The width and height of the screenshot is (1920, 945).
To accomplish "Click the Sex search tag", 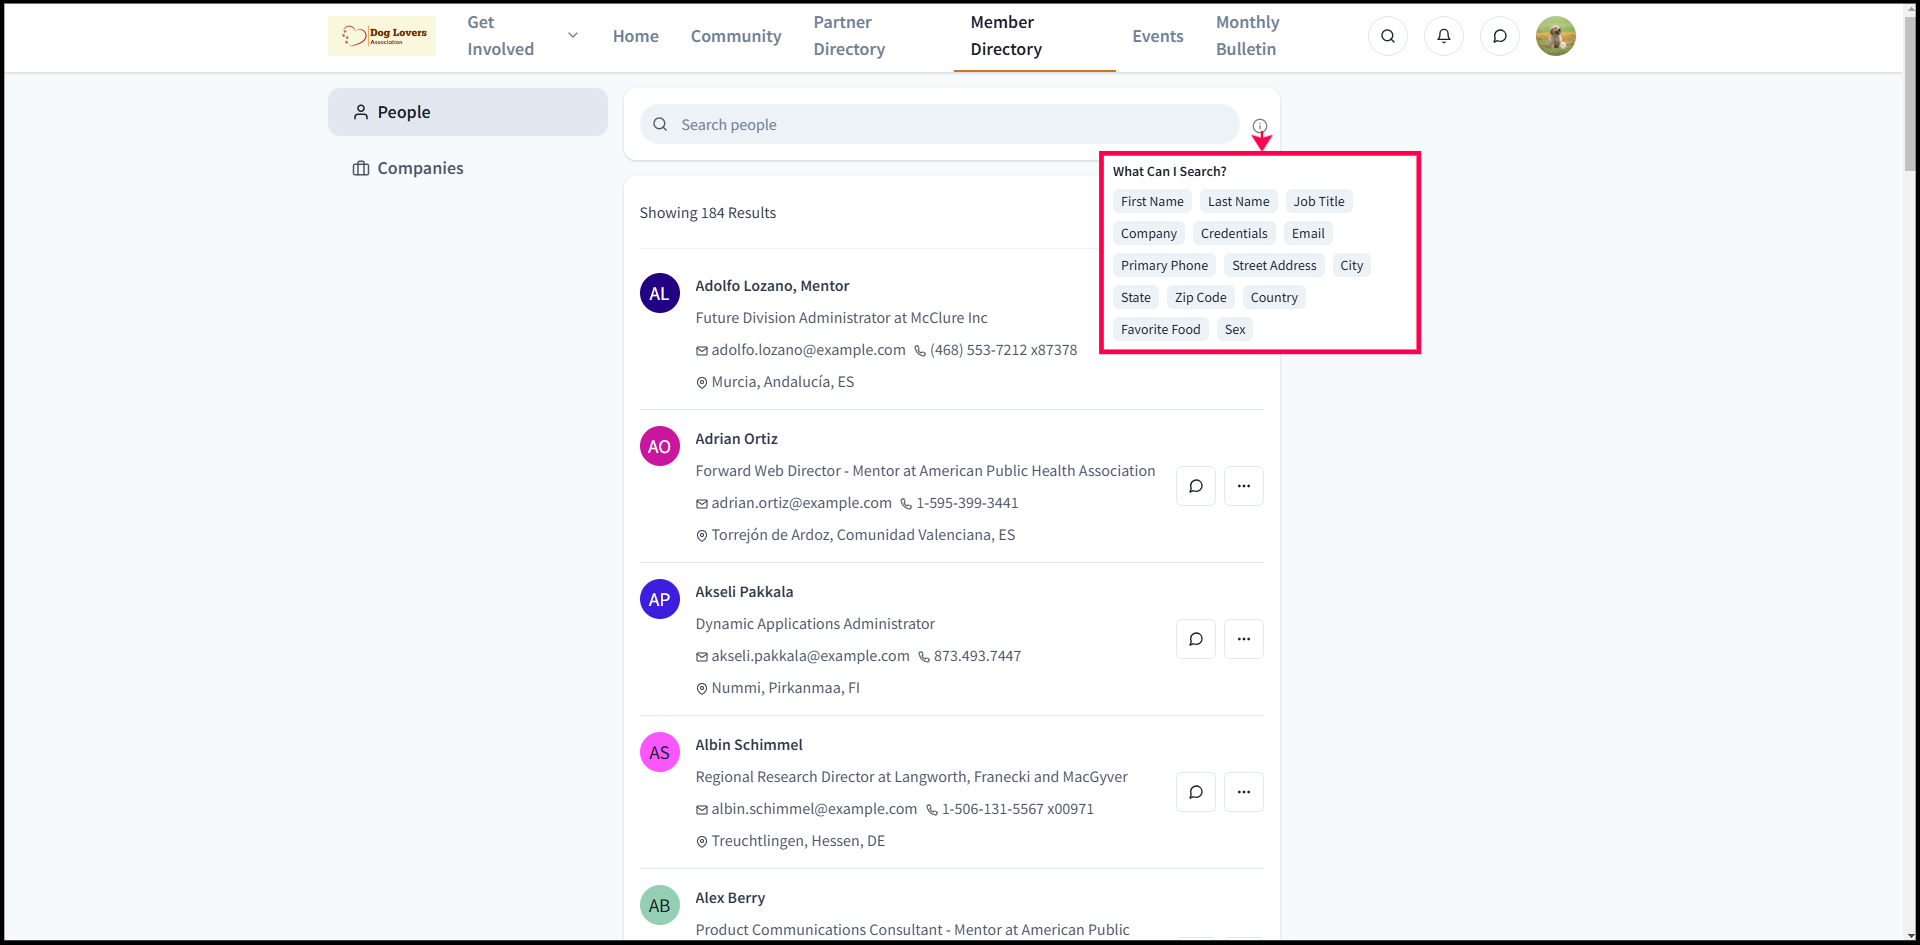I will [x=1235, y=329].
